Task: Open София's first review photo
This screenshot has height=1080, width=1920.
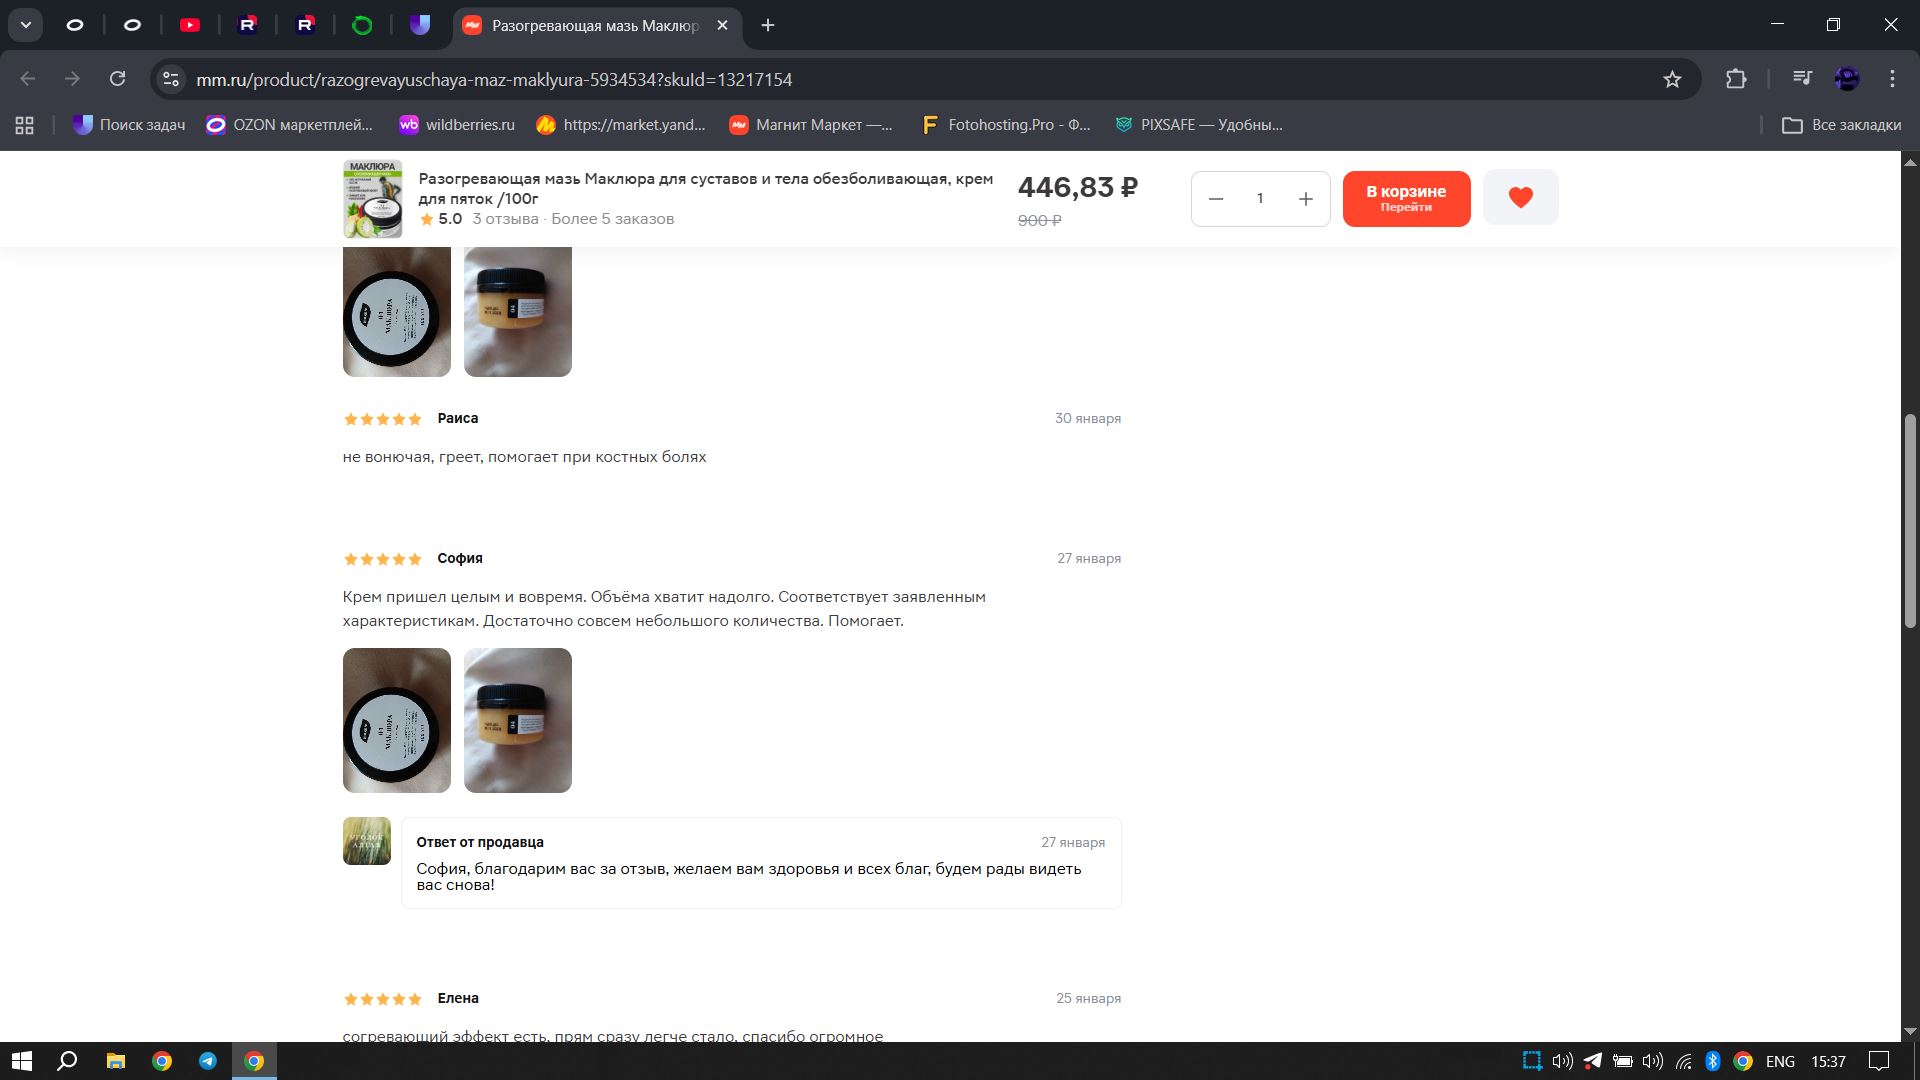Action: [x=396, y=720]
